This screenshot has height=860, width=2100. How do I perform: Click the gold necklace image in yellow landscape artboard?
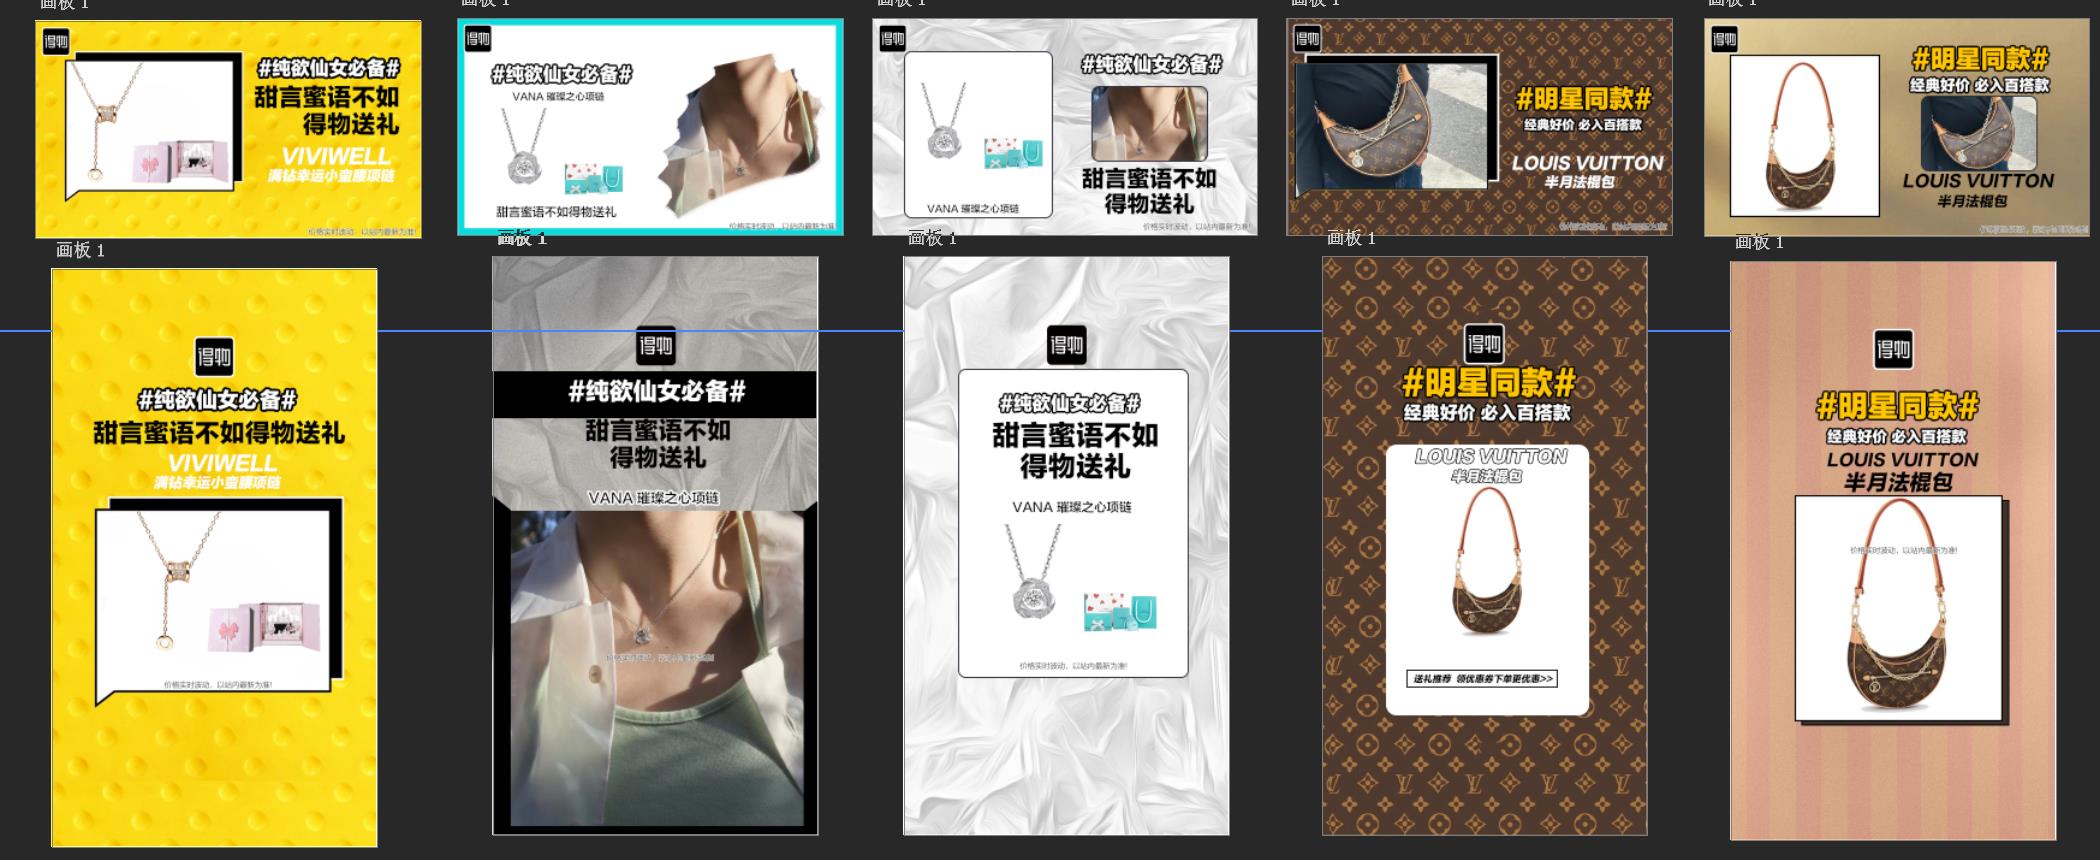click(108, 122)
